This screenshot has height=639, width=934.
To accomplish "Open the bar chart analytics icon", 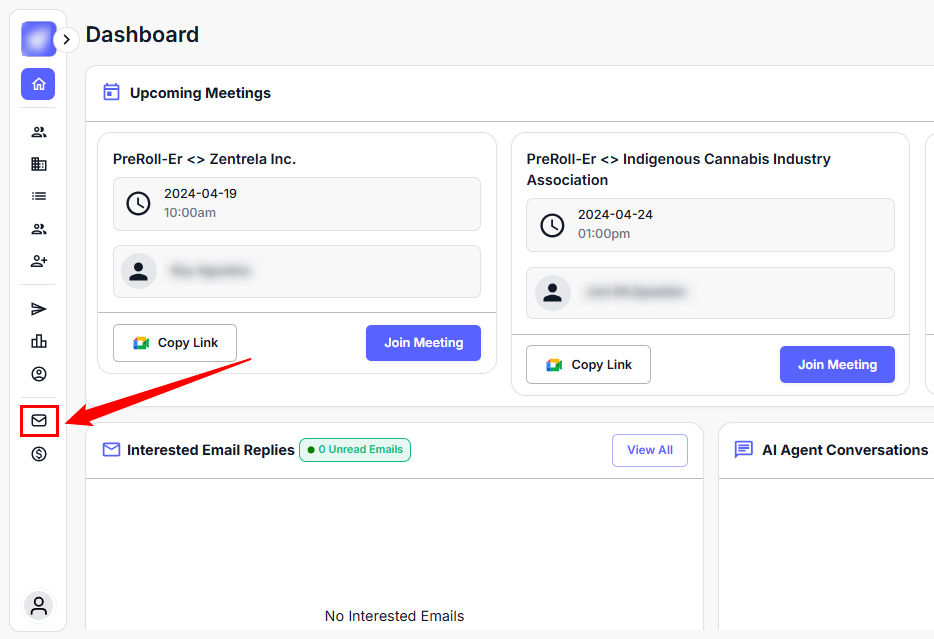I will (39, 341).
